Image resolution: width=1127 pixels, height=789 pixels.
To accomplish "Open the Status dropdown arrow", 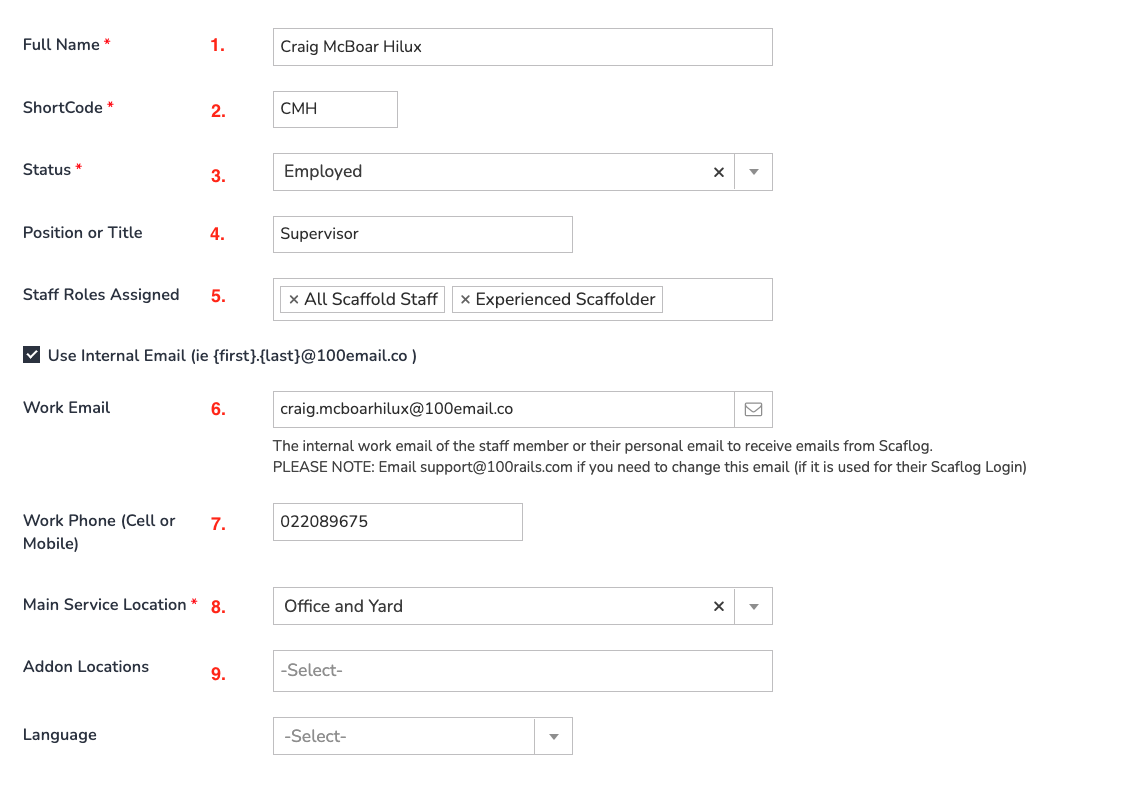I will [x=753, y=172].
